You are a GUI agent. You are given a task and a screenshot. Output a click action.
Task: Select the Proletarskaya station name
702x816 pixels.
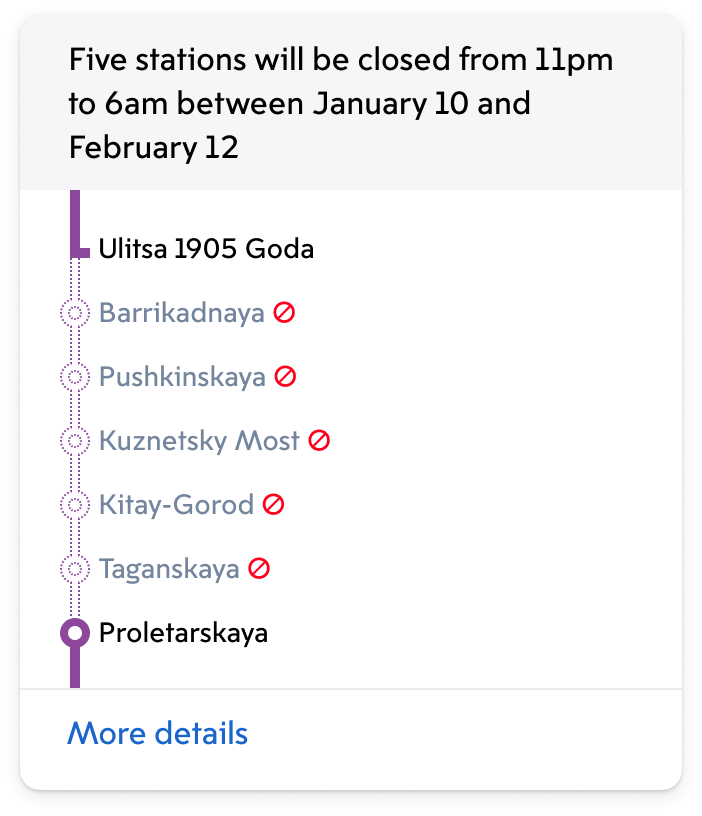click(x=183, y=633)
